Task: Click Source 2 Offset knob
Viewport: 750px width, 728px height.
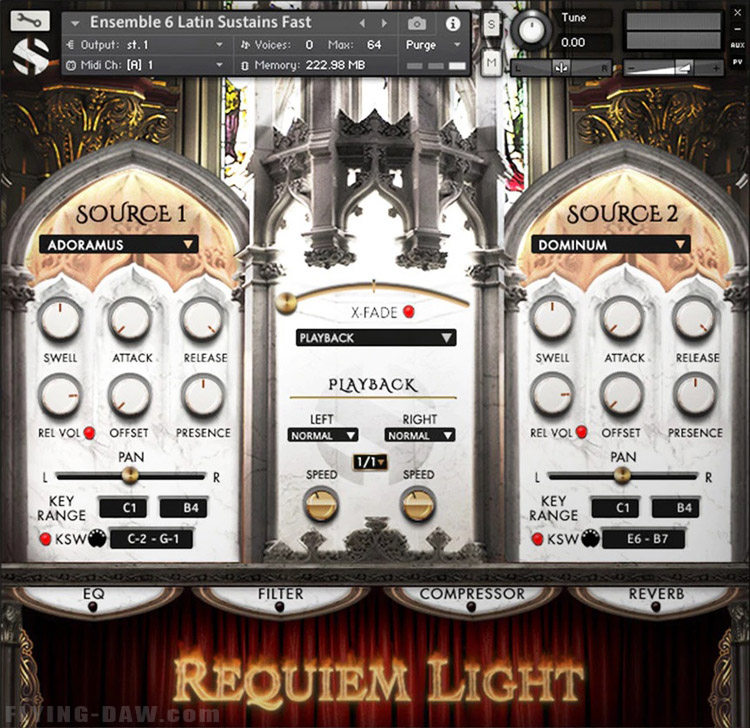Action: 621,394
